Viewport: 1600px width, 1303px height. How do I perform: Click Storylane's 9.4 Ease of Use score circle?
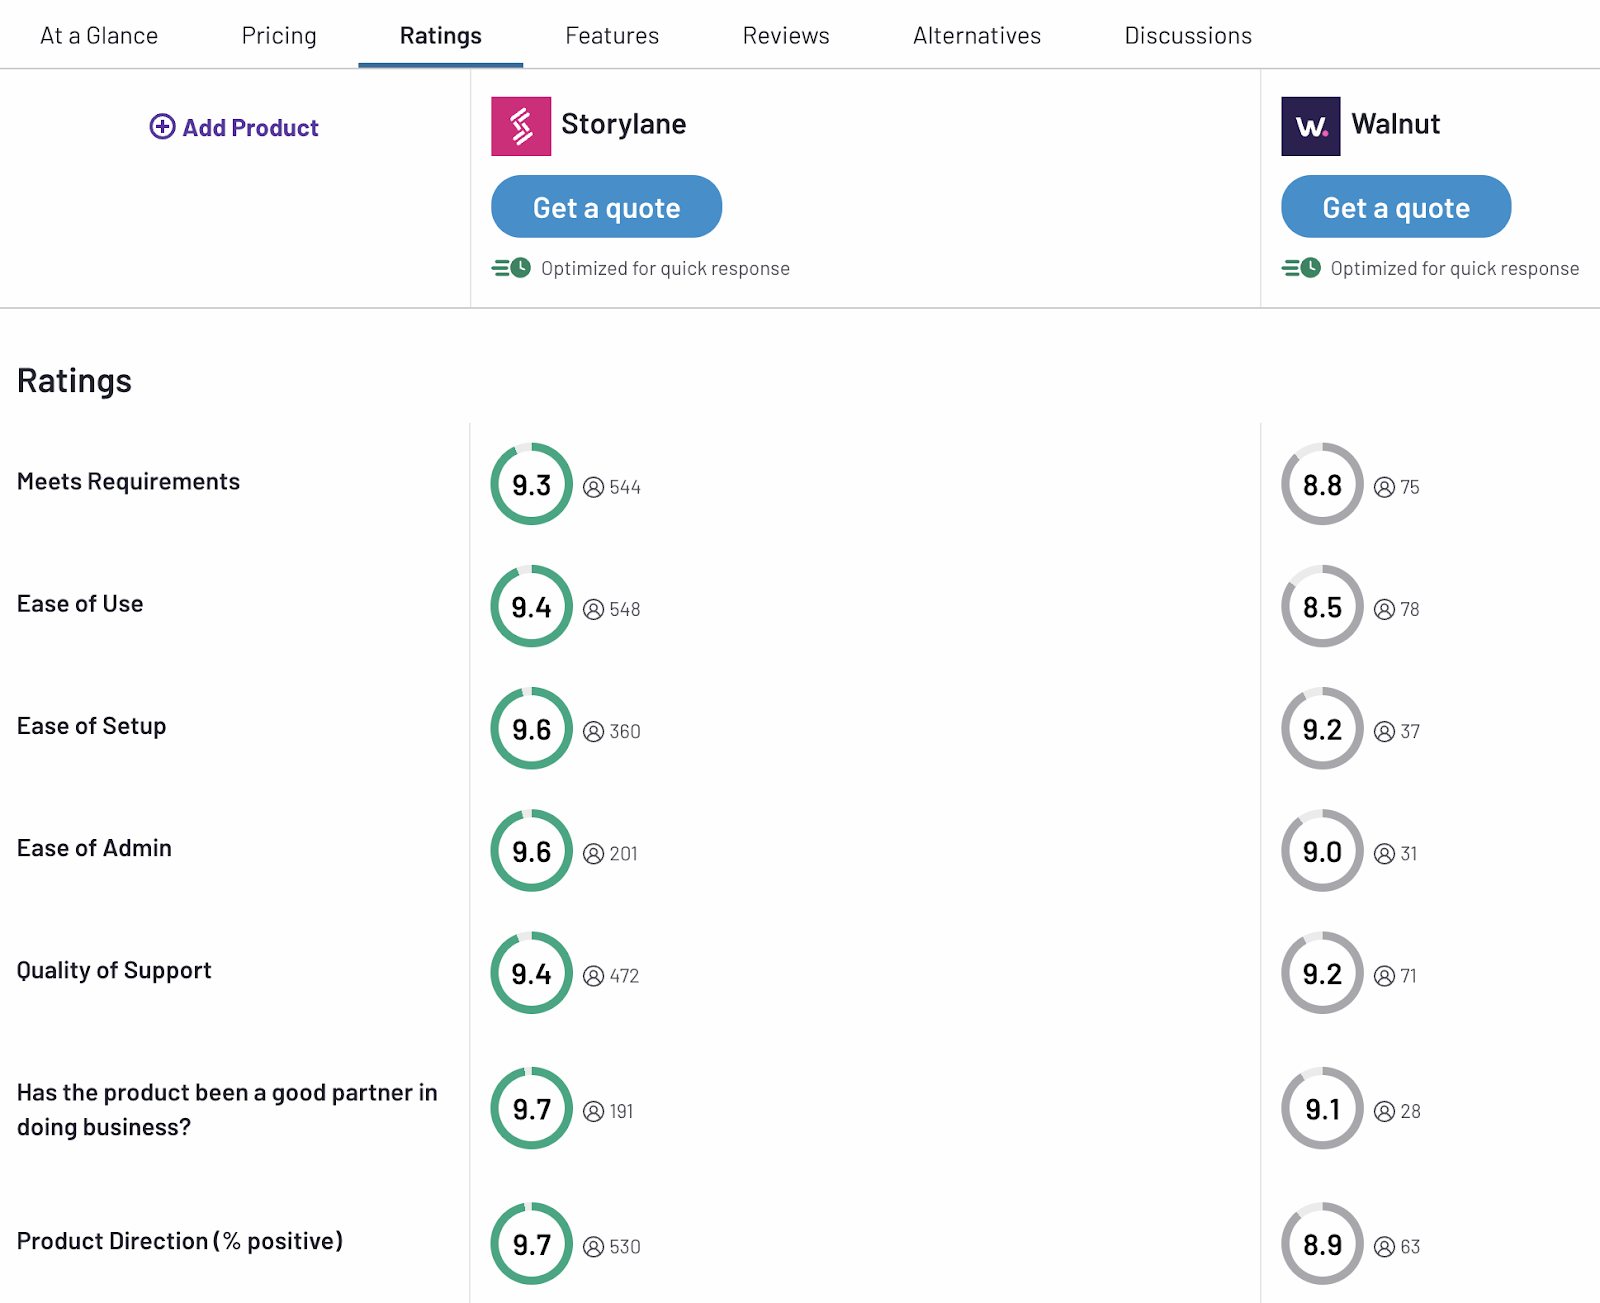532,606
